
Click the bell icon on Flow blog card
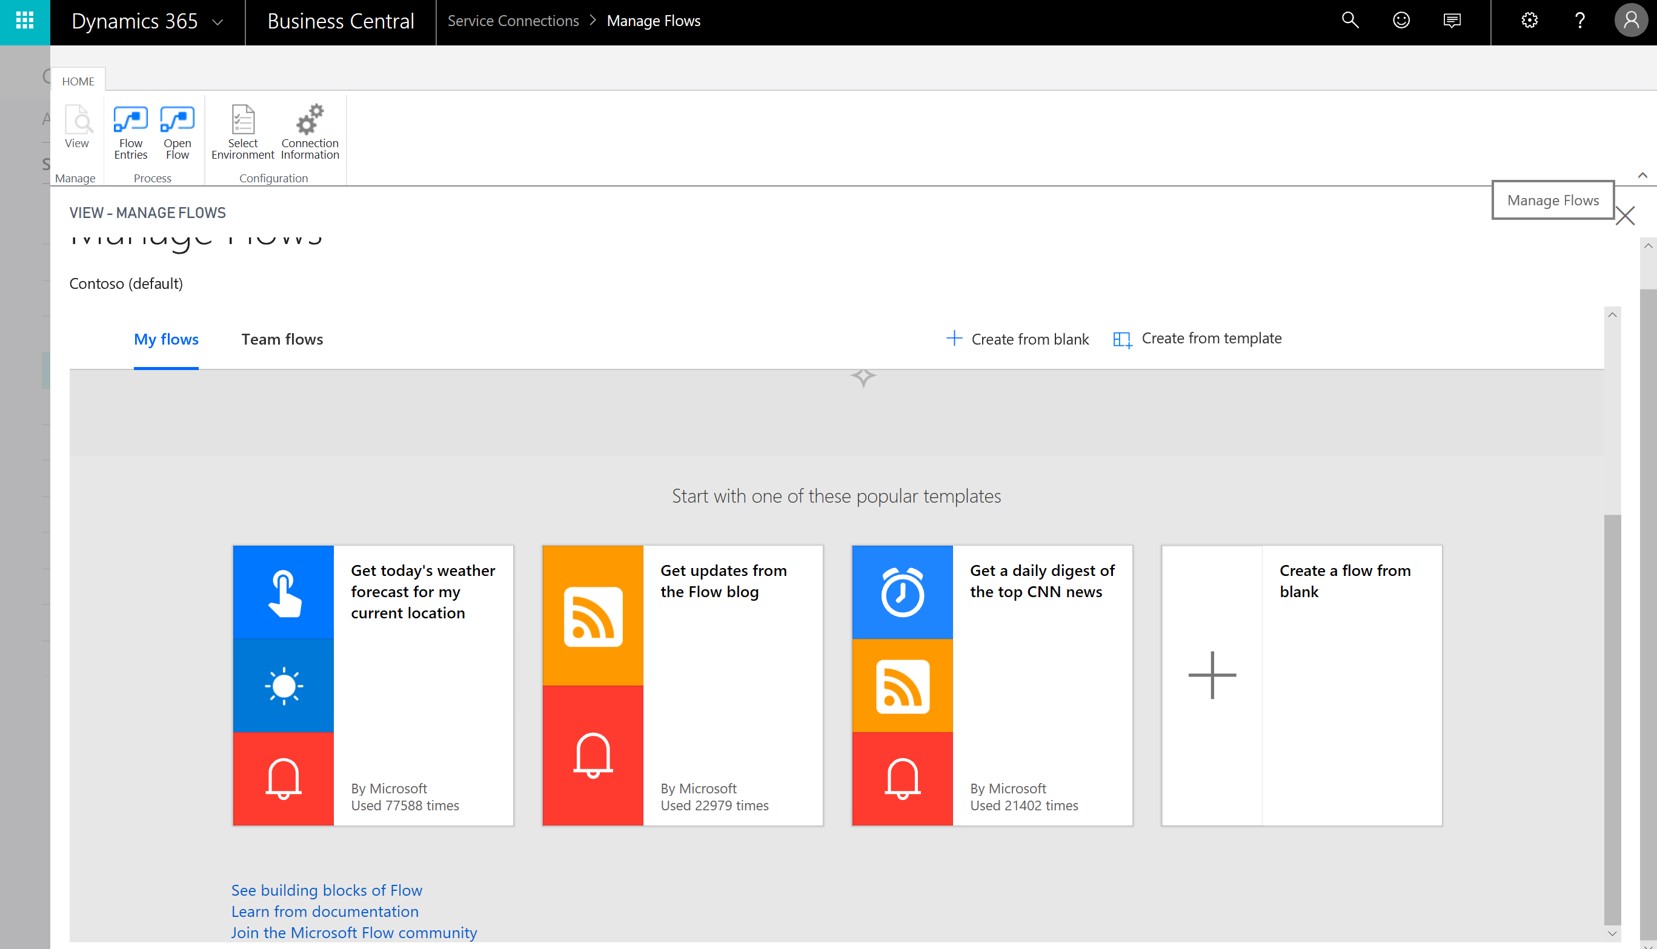[x=593, y=755]
